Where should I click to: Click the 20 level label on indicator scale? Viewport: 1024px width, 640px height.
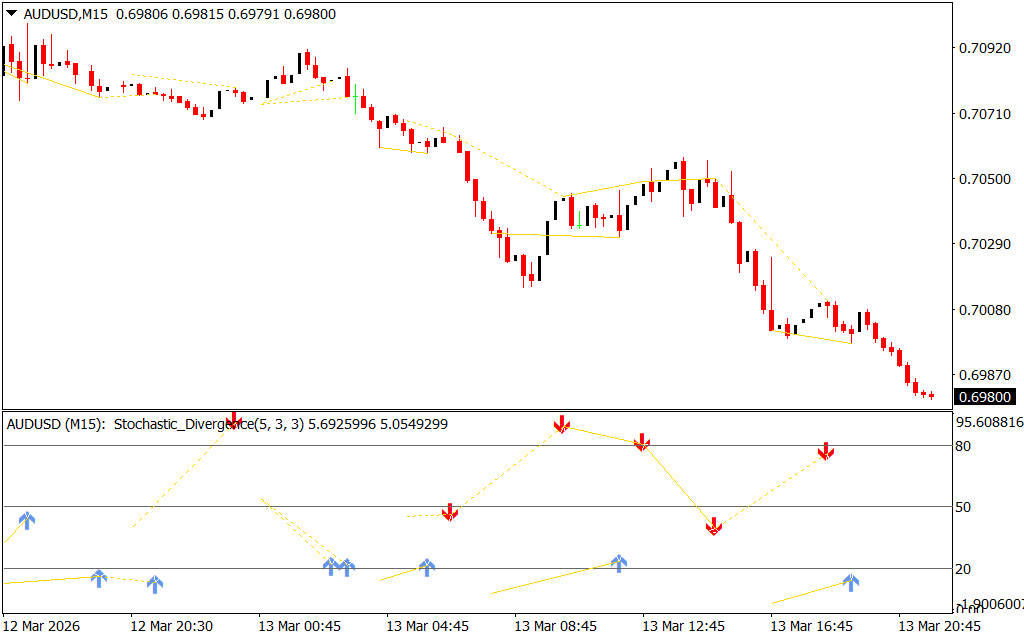(964, 569)
